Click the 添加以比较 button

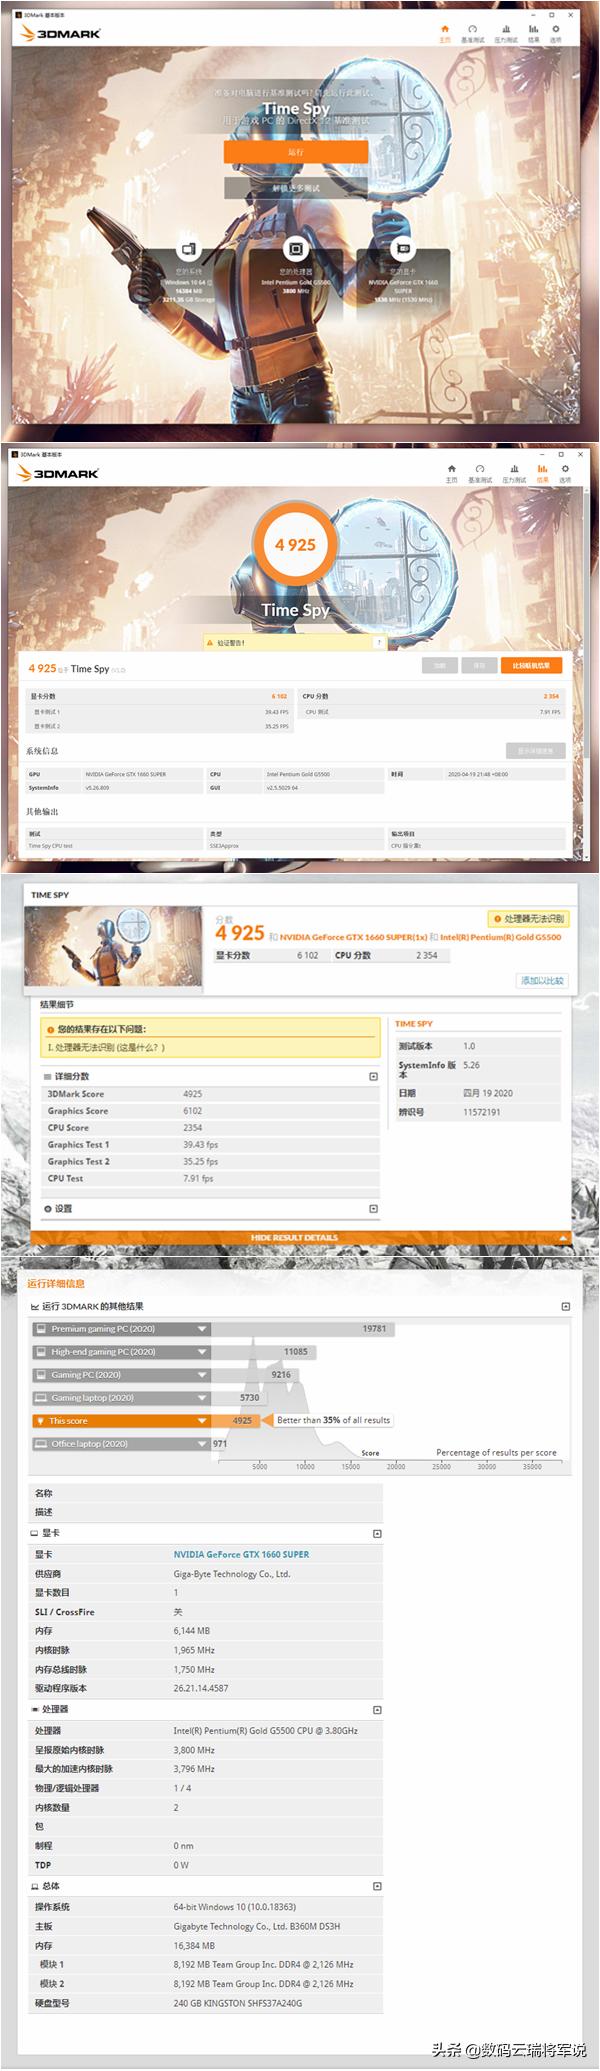tap(542, 980)
